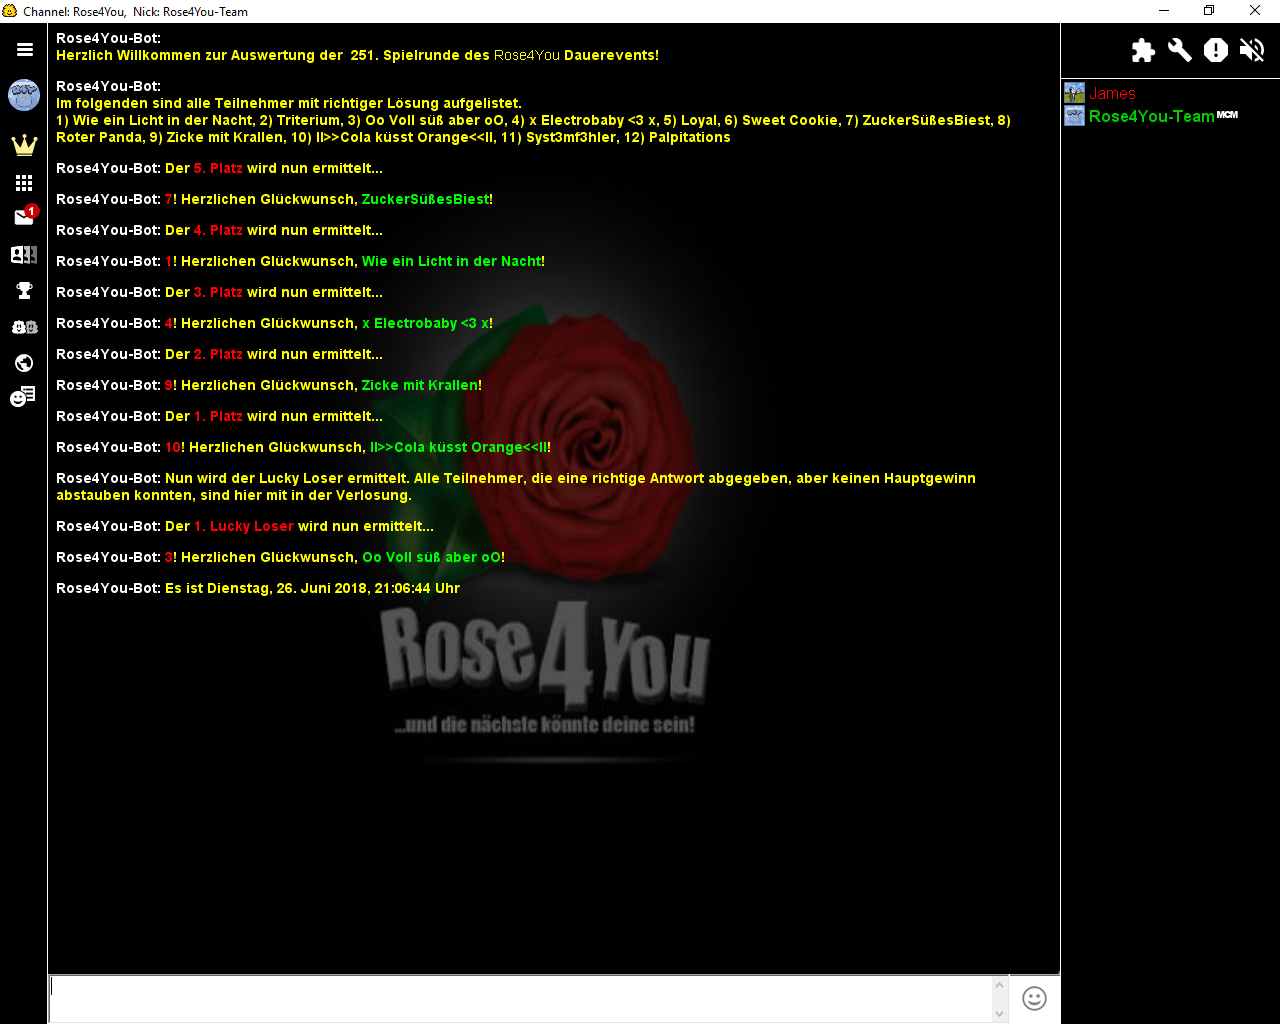Select user James in the user list
Screen dimensions: 1280x1024
click(x=1112, y=93)
